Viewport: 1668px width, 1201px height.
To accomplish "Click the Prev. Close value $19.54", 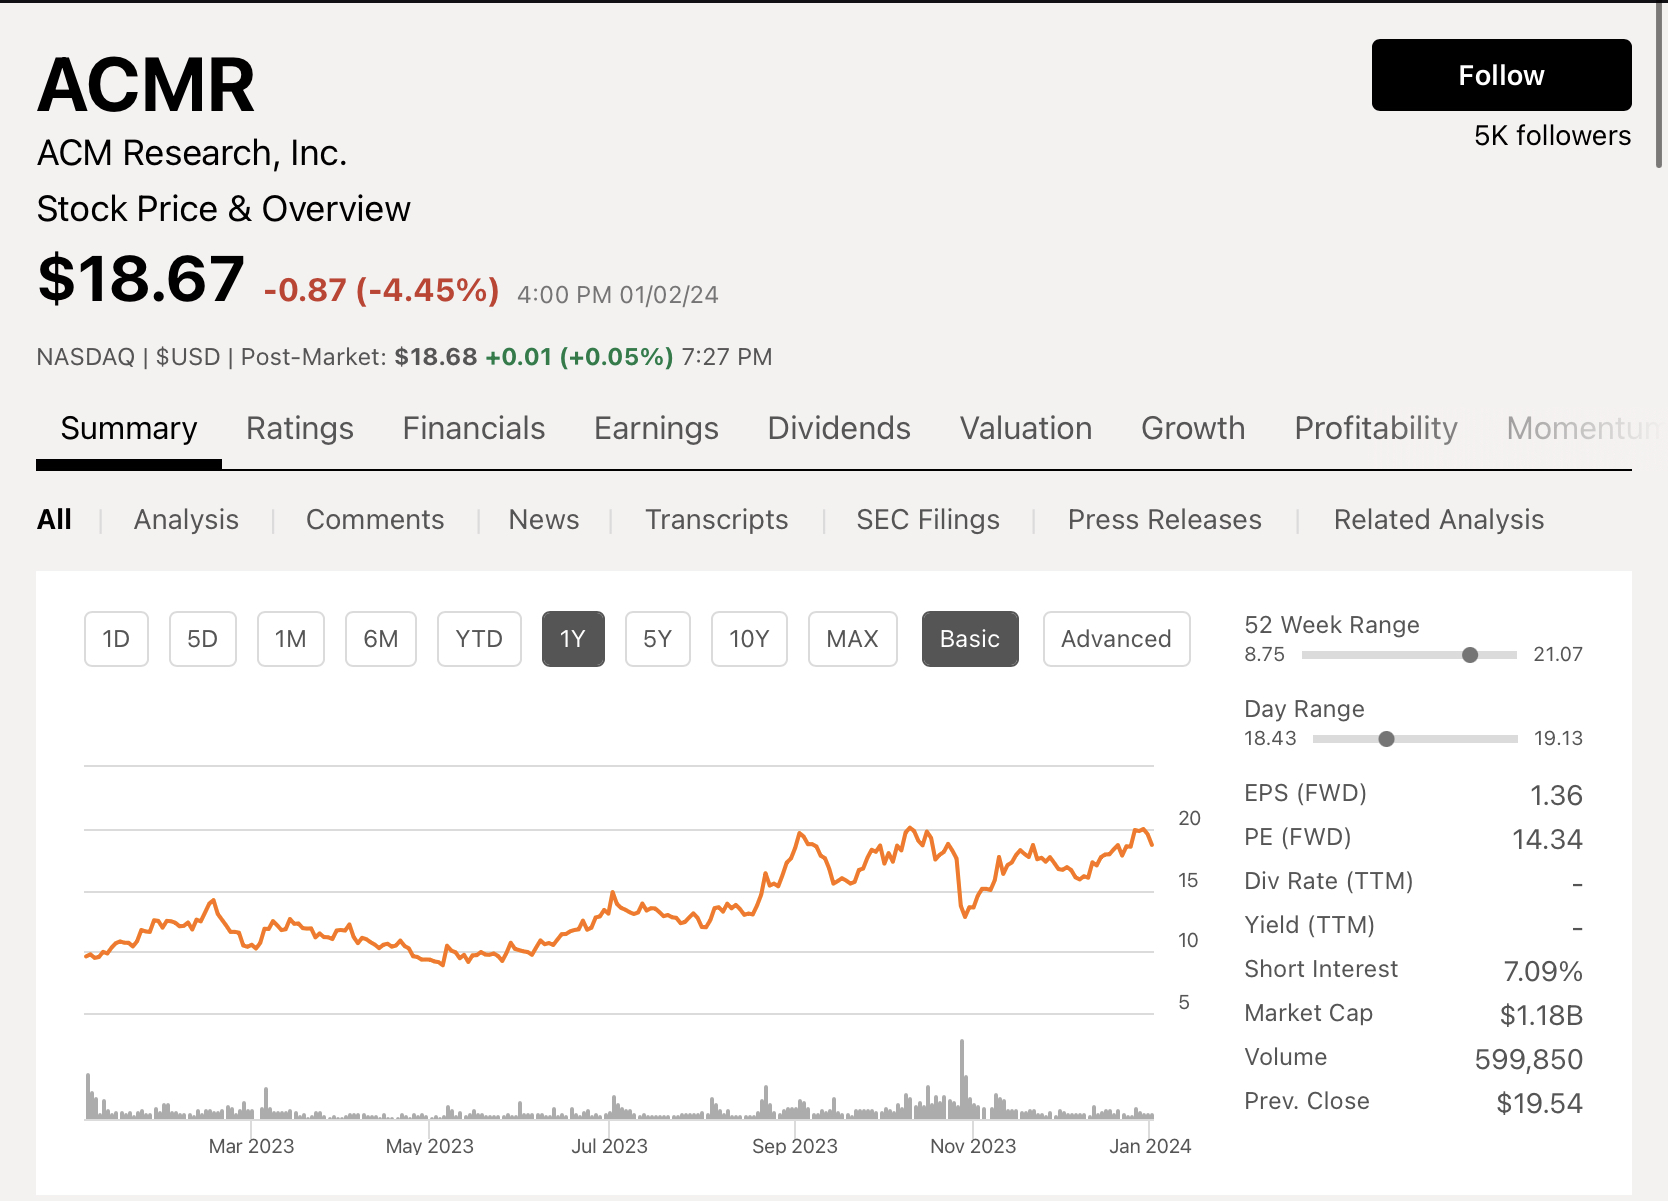I will (x=1540, y=1104).
